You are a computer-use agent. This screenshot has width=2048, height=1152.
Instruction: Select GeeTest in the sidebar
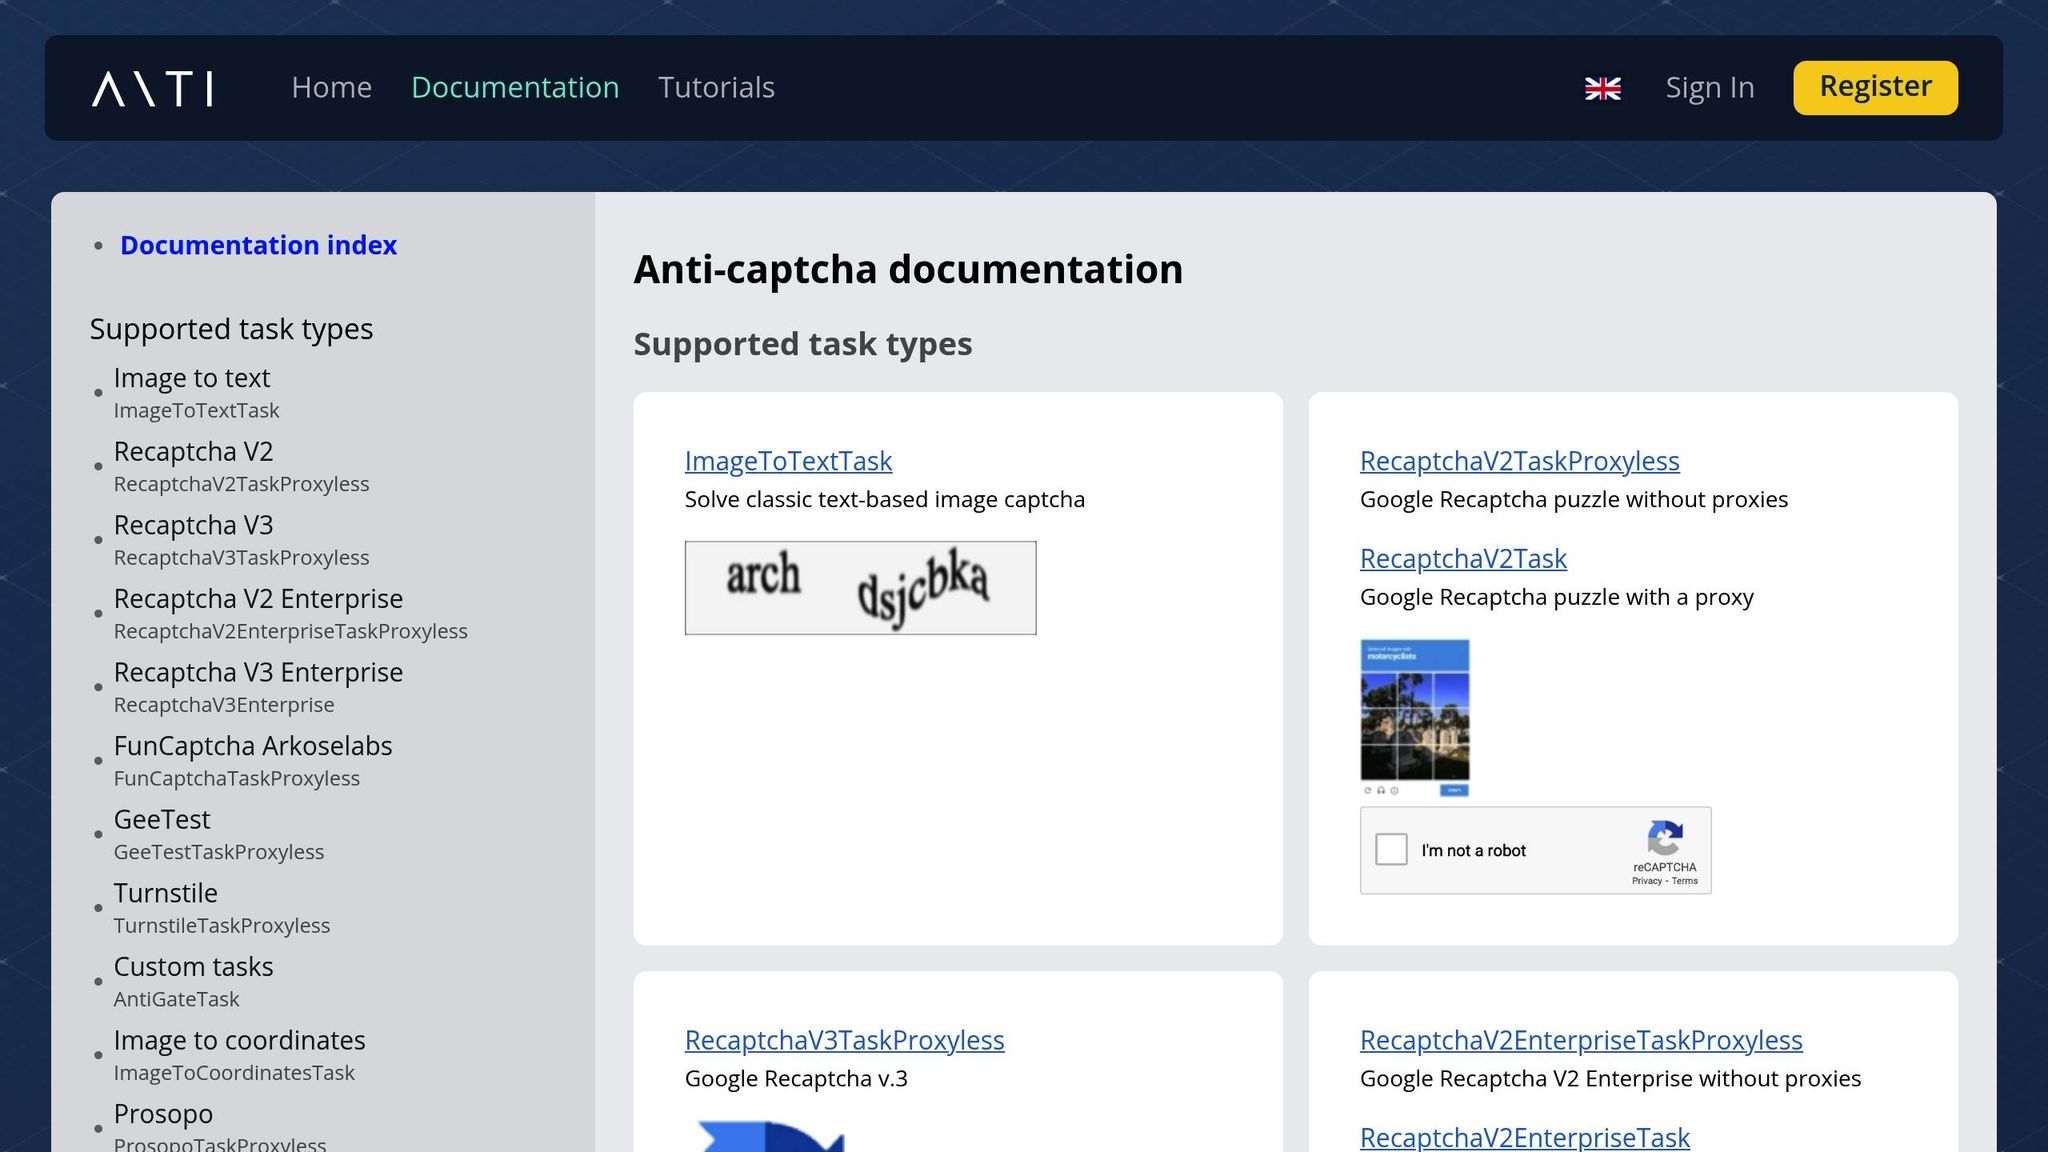click(162, 819)
